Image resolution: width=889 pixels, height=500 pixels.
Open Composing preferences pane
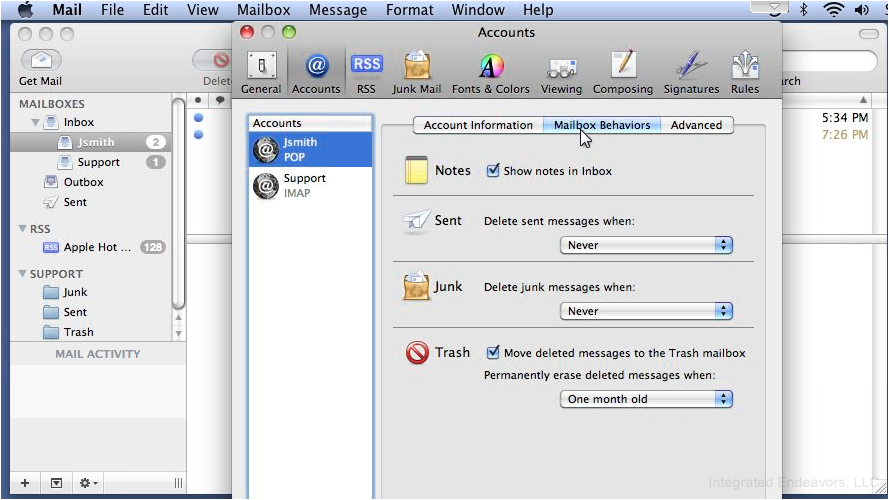(x=623, y=73)
